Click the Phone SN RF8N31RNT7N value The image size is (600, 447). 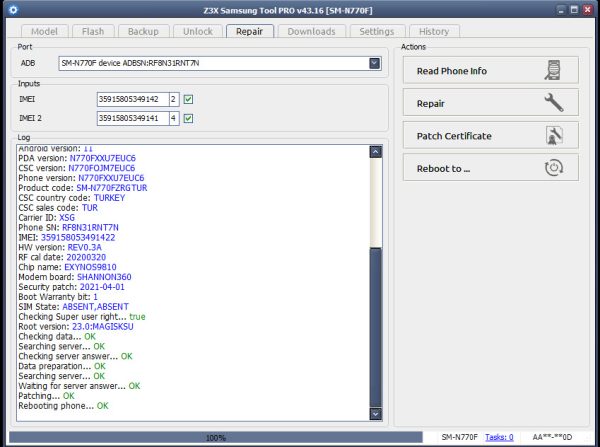(x=90, y=228)
